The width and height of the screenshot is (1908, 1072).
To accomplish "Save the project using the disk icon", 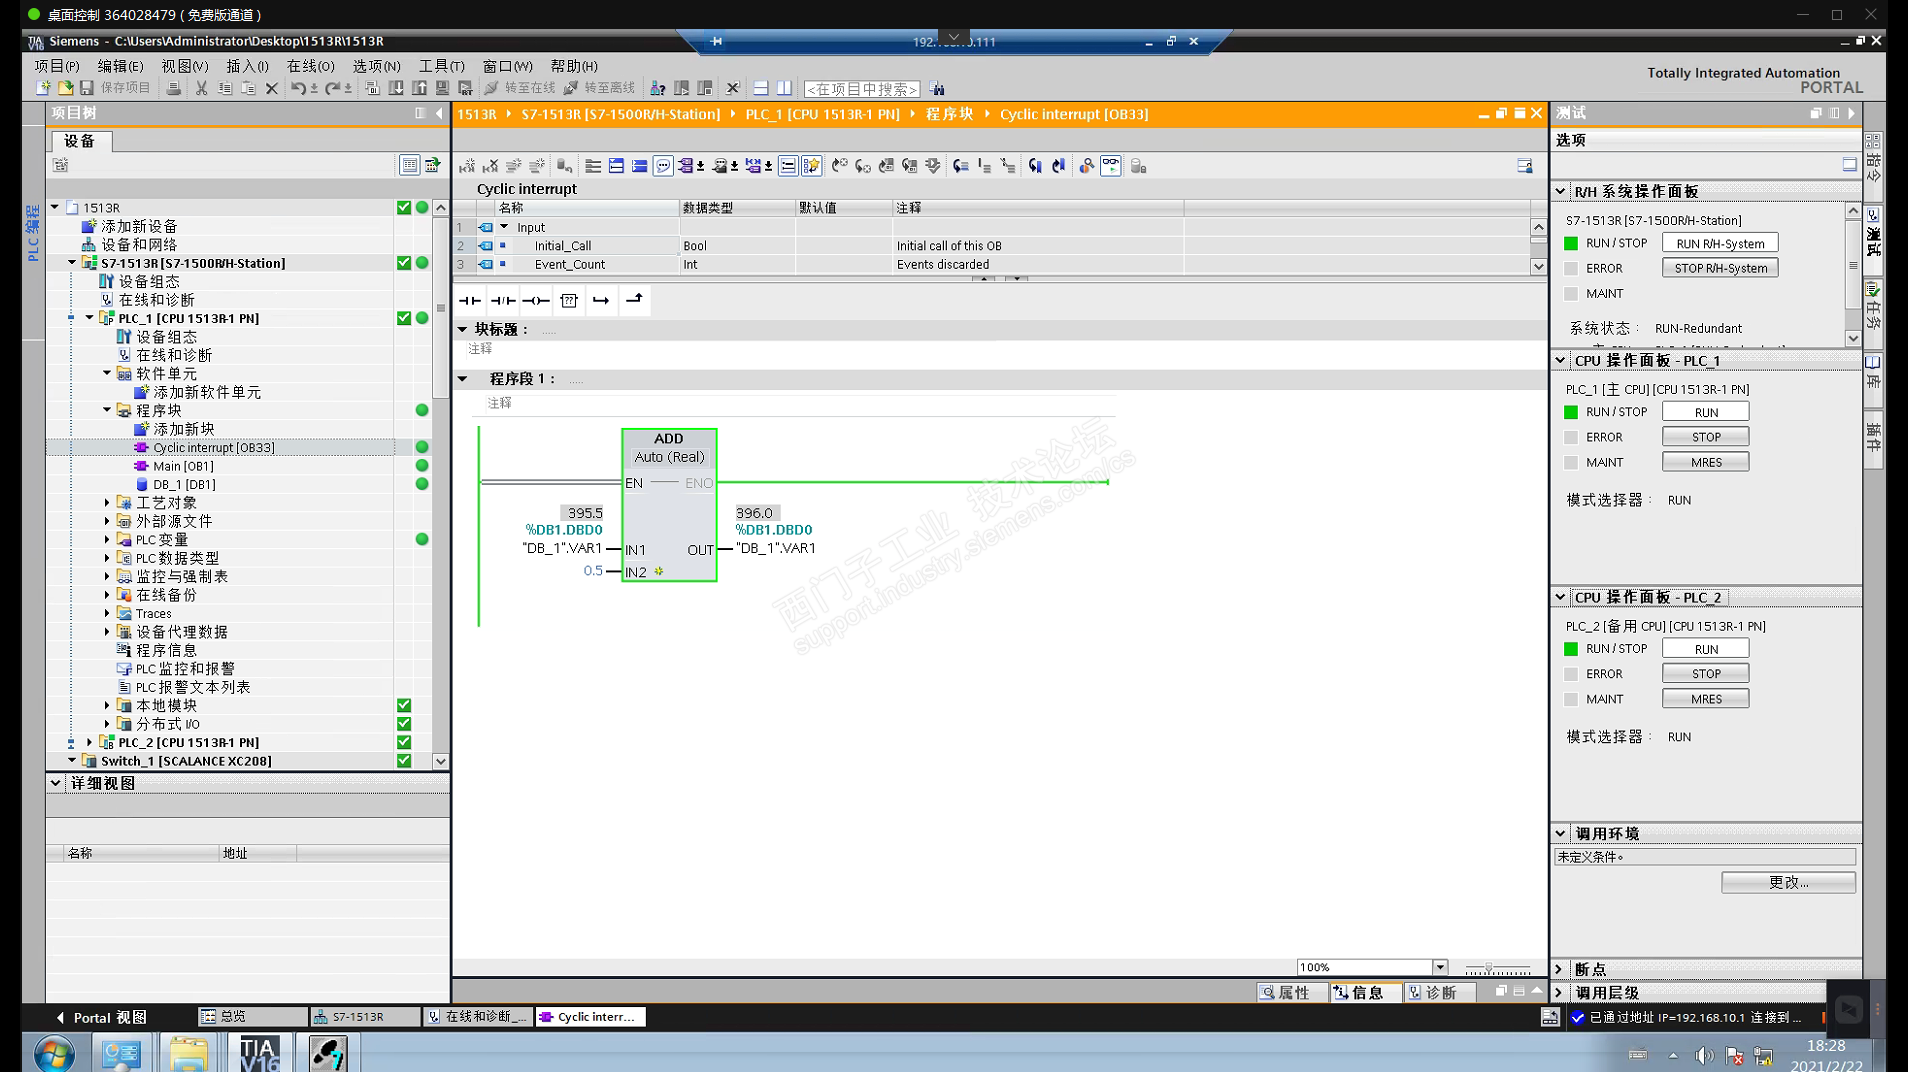I will pos(87,88).
